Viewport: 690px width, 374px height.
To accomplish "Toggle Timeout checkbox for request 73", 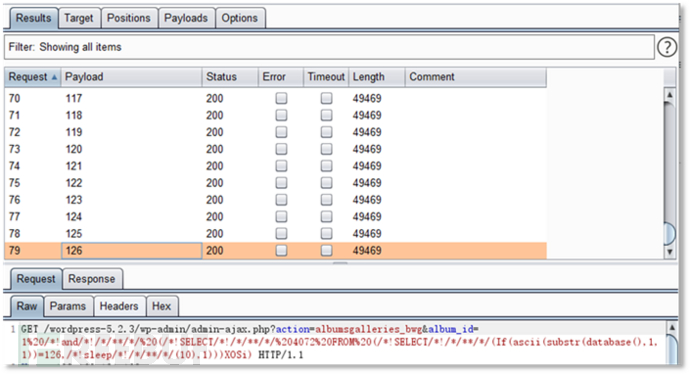I will 327,149.
